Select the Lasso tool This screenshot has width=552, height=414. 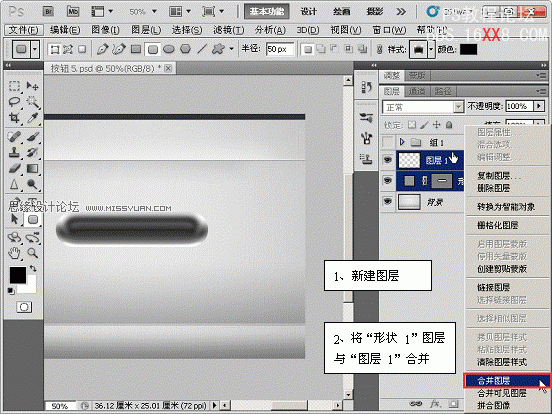pos(14,102)
